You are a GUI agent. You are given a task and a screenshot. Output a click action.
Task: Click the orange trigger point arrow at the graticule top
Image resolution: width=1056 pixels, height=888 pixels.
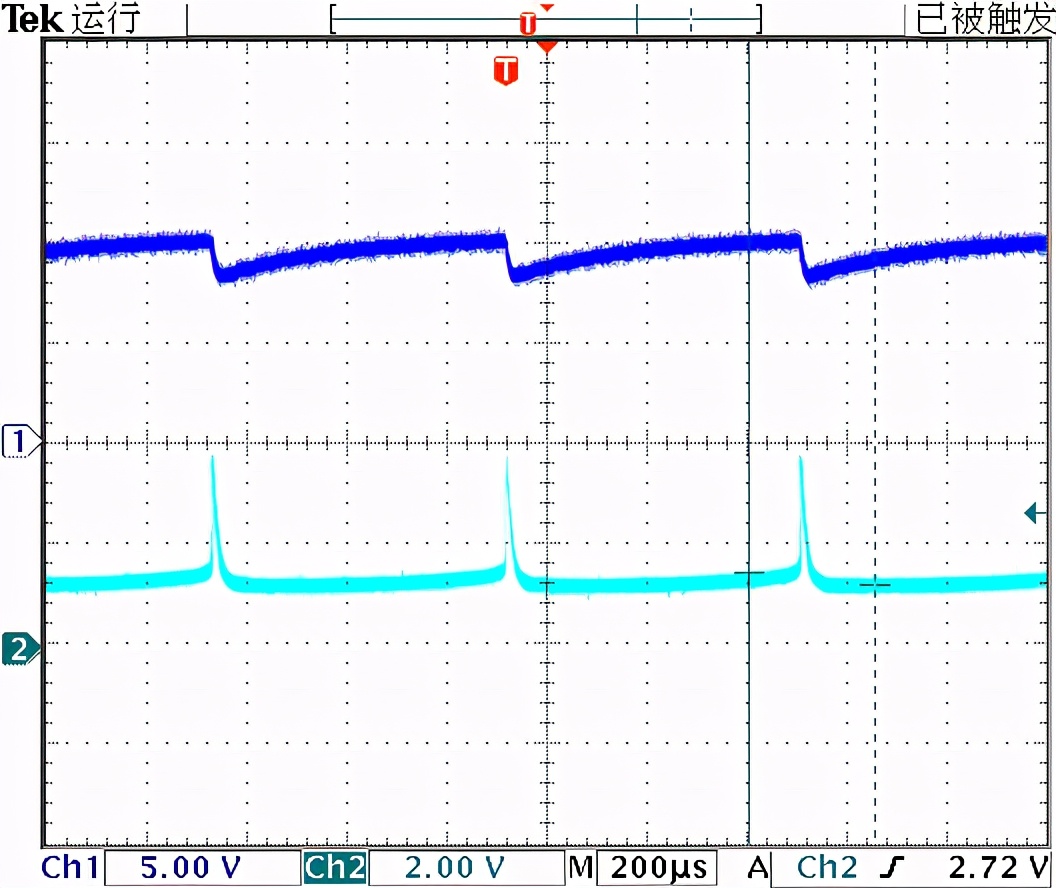click(547, 47)
